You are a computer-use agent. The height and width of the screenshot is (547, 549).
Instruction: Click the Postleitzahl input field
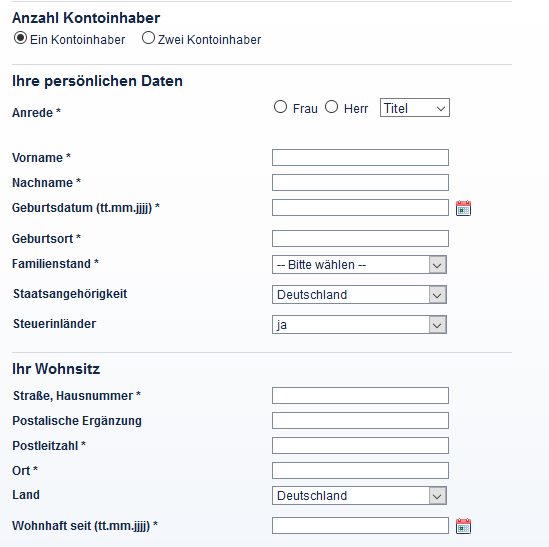pyautogui.click(x=360, y=445)
